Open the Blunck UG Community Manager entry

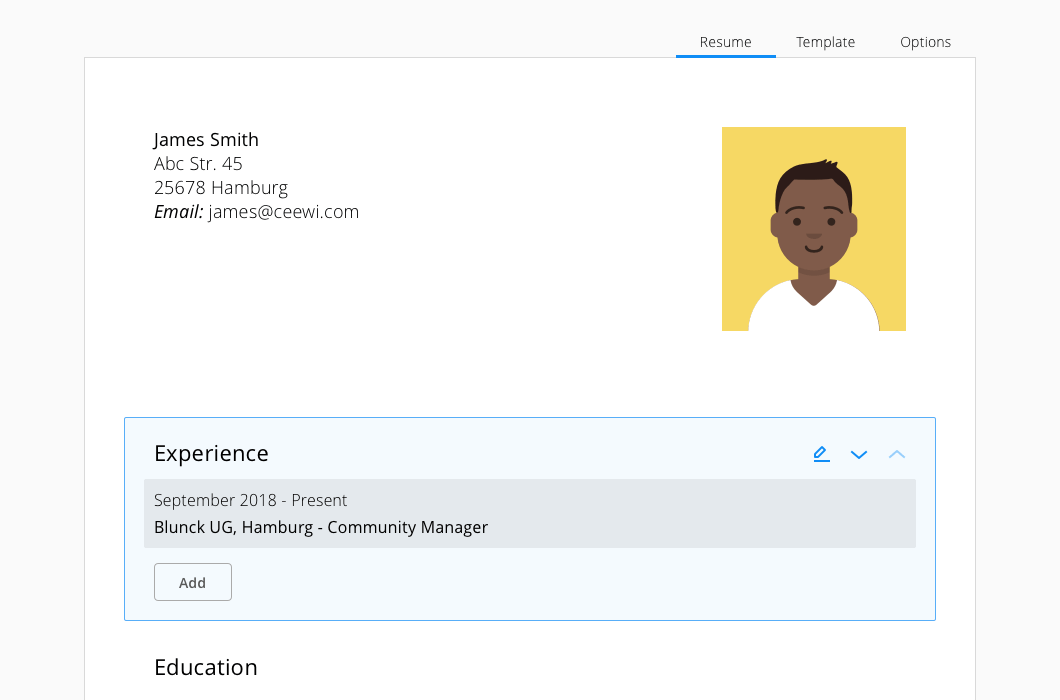tap(321, 527)
